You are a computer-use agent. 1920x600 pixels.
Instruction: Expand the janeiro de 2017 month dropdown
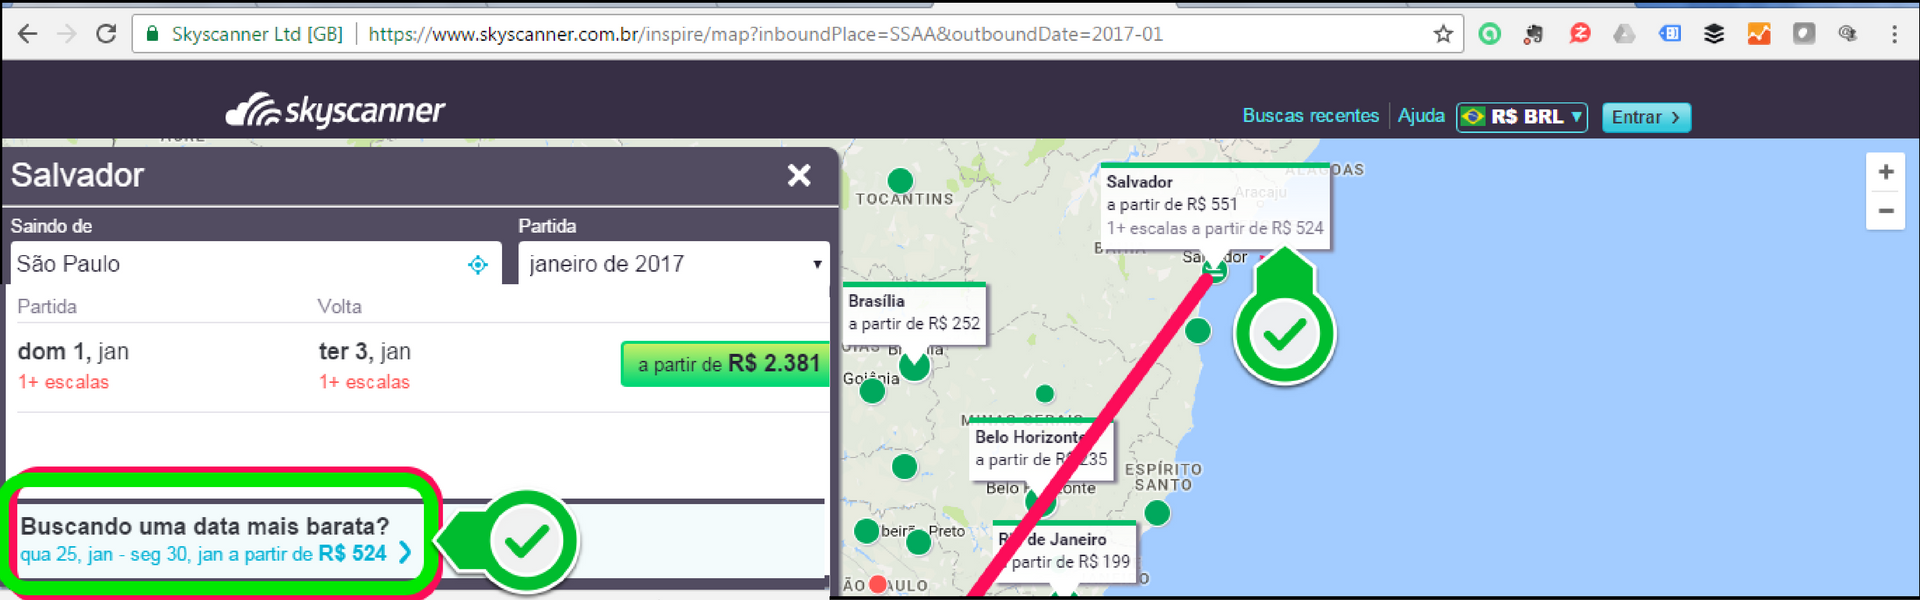pos(673,264)
